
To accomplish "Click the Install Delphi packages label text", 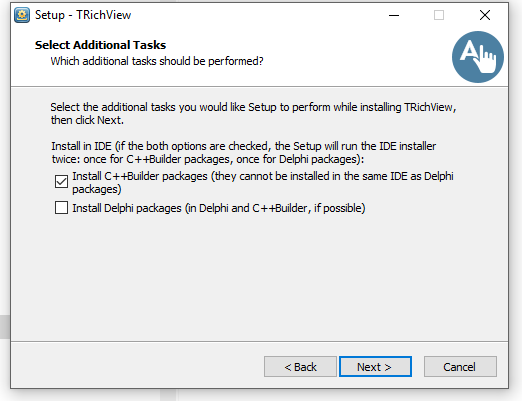I will [x=219, y=208].
